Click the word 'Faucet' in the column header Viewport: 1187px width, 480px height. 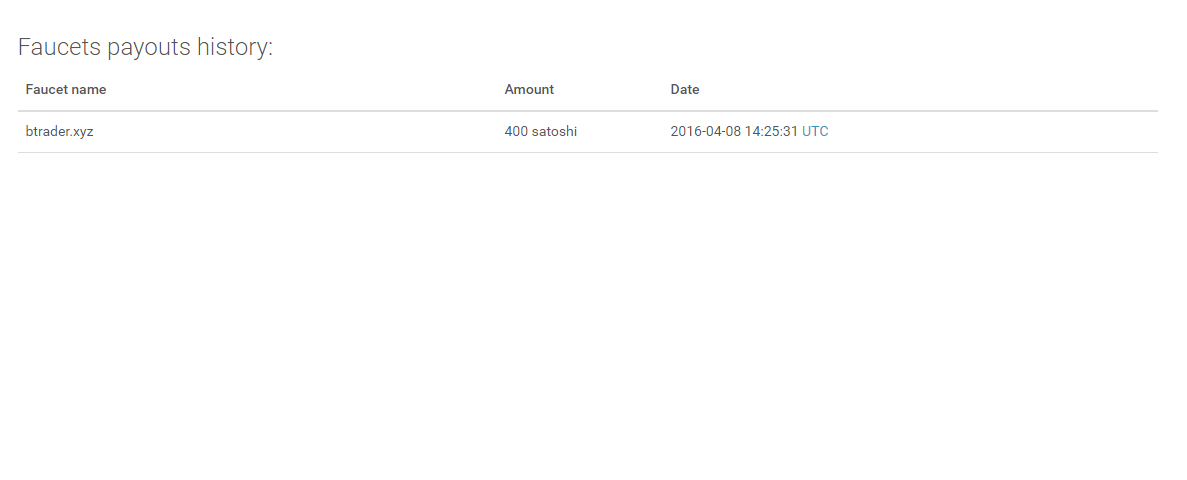point(47,89)
